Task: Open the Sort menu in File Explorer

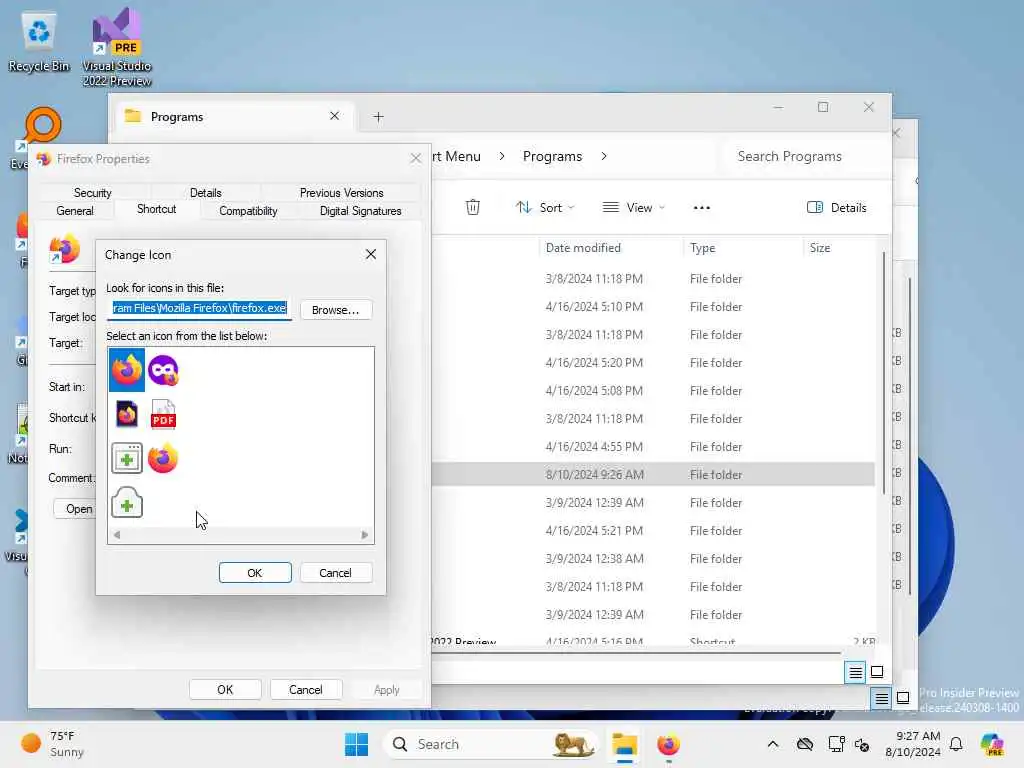Action: 545,208
